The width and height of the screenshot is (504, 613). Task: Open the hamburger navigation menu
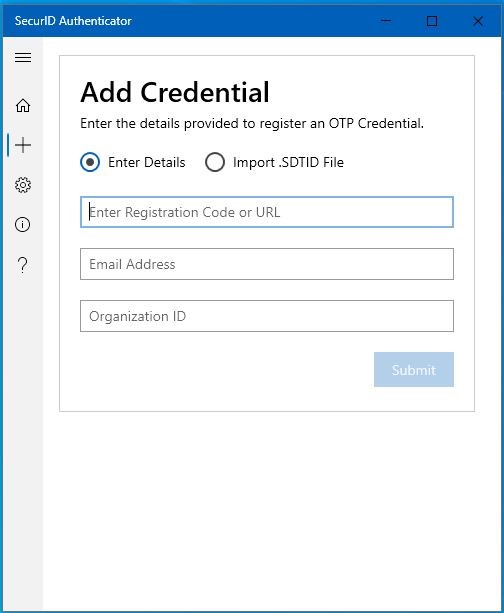click(x=23, y=57)
